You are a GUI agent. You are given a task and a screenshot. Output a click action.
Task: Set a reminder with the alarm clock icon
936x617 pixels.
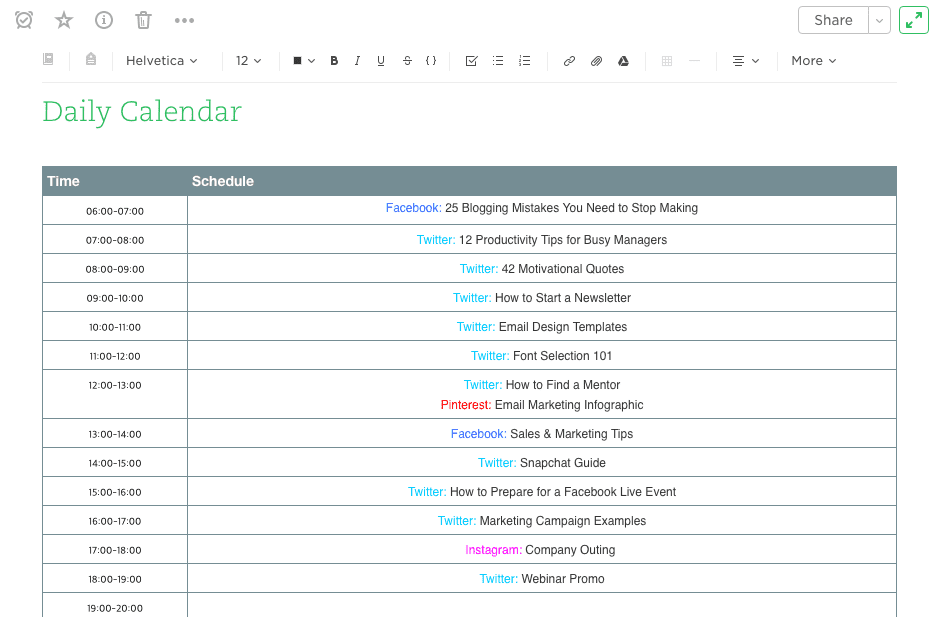pyautogui.click(x=23, y=20)
